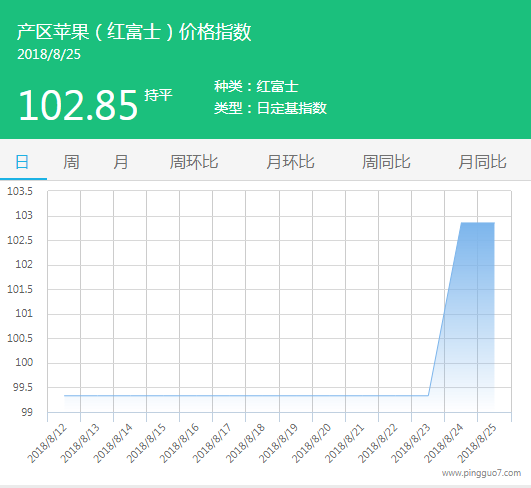The image size is (531, 488).
Task: Click the 2018/8/15 axis date label
Action: click(147, 443)
